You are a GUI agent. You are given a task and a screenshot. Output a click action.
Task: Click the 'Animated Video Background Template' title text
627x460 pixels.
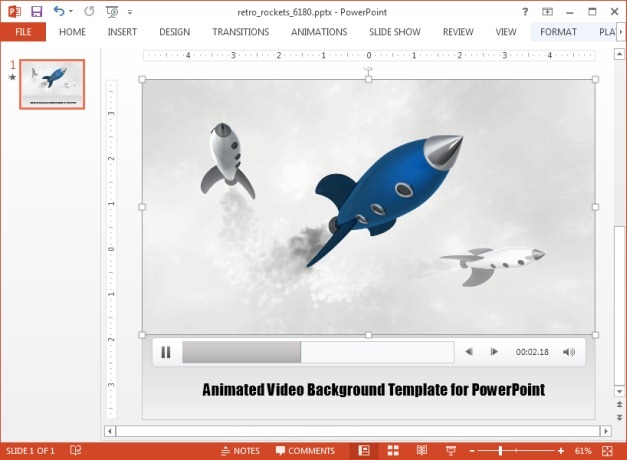click(x=373, y=390)
